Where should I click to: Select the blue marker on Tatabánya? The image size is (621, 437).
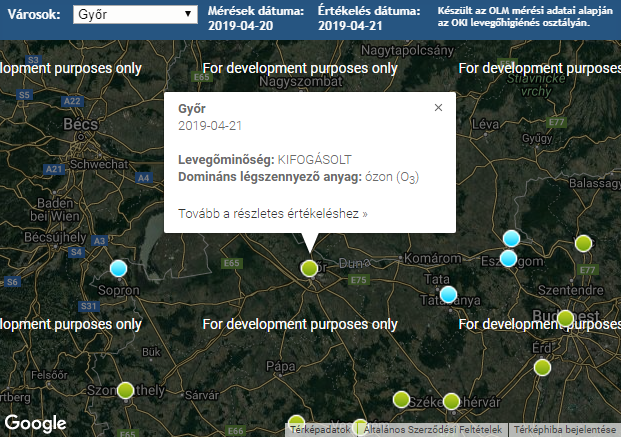tap(448, 294)
